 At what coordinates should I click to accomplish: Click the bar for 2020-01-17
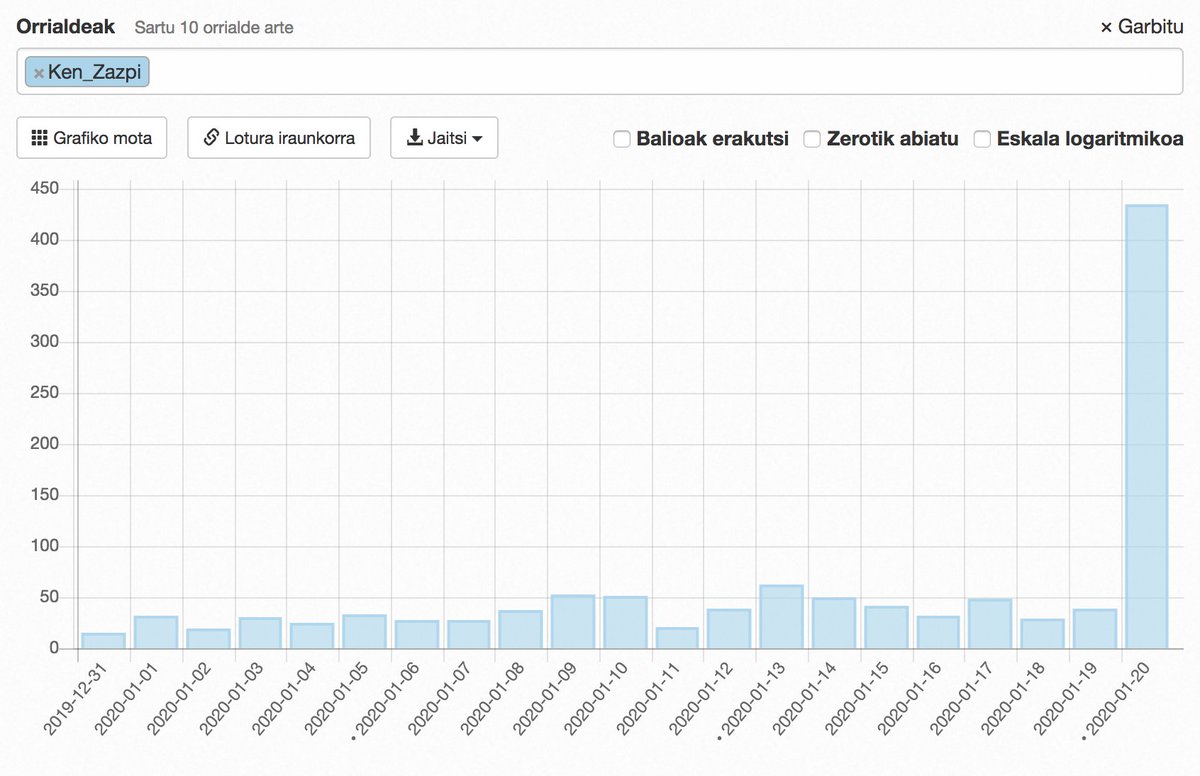[990, 624]
